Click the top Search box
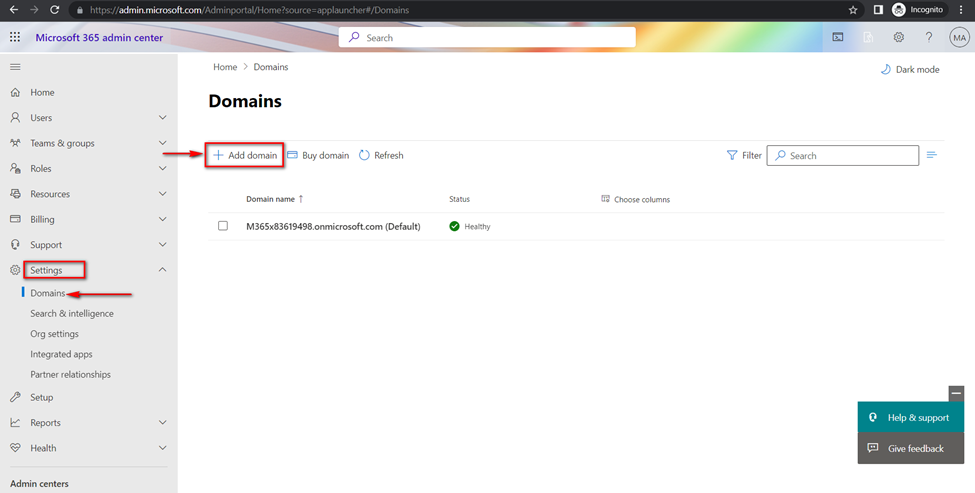 (487, 37)
